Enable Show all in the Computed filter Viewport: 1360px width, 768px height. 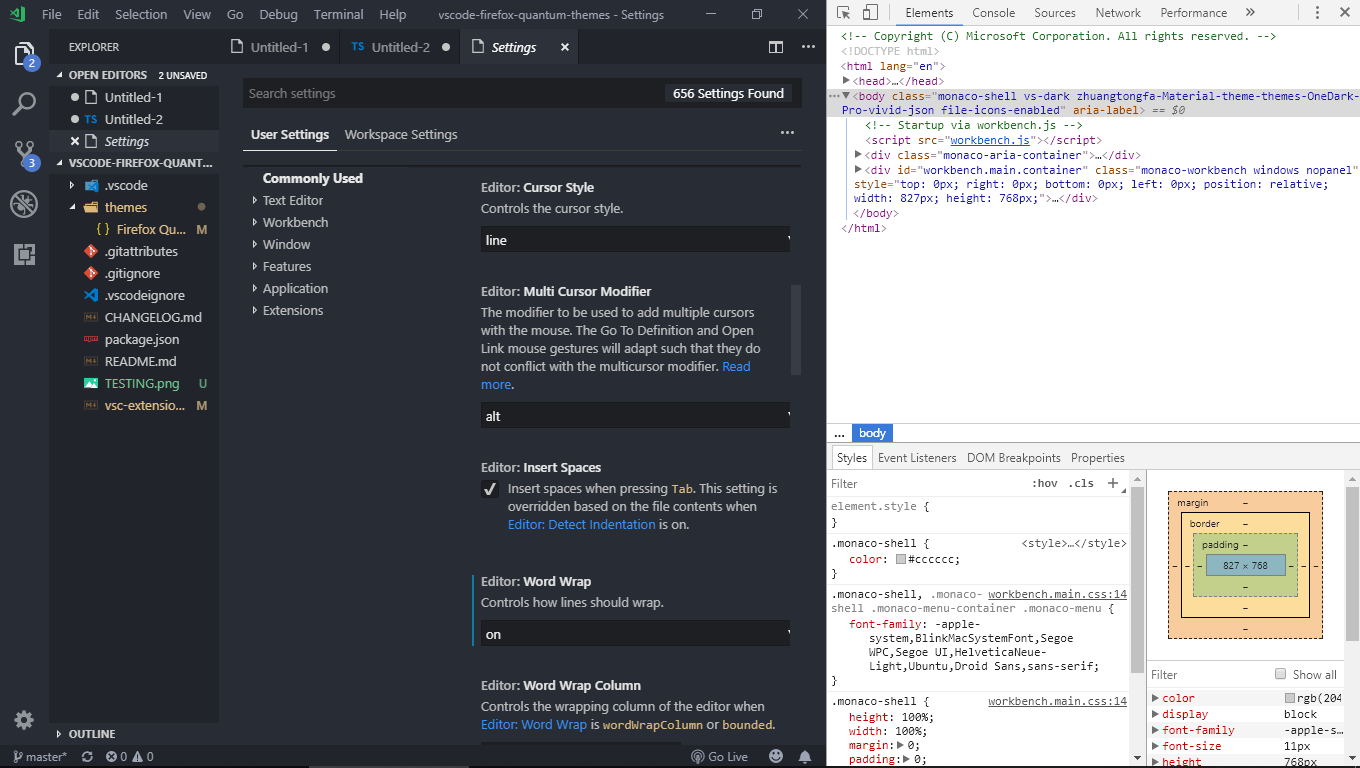(1281, 673)
